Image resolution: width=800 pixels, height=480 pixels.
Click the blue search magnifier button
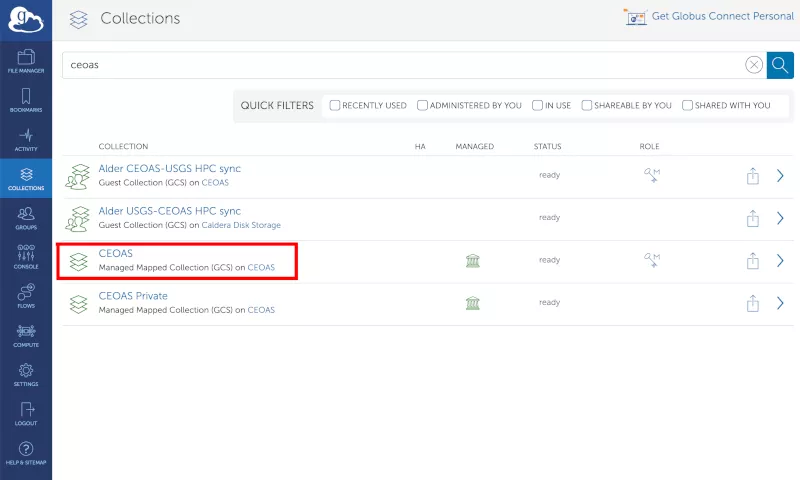pos(780,65)
